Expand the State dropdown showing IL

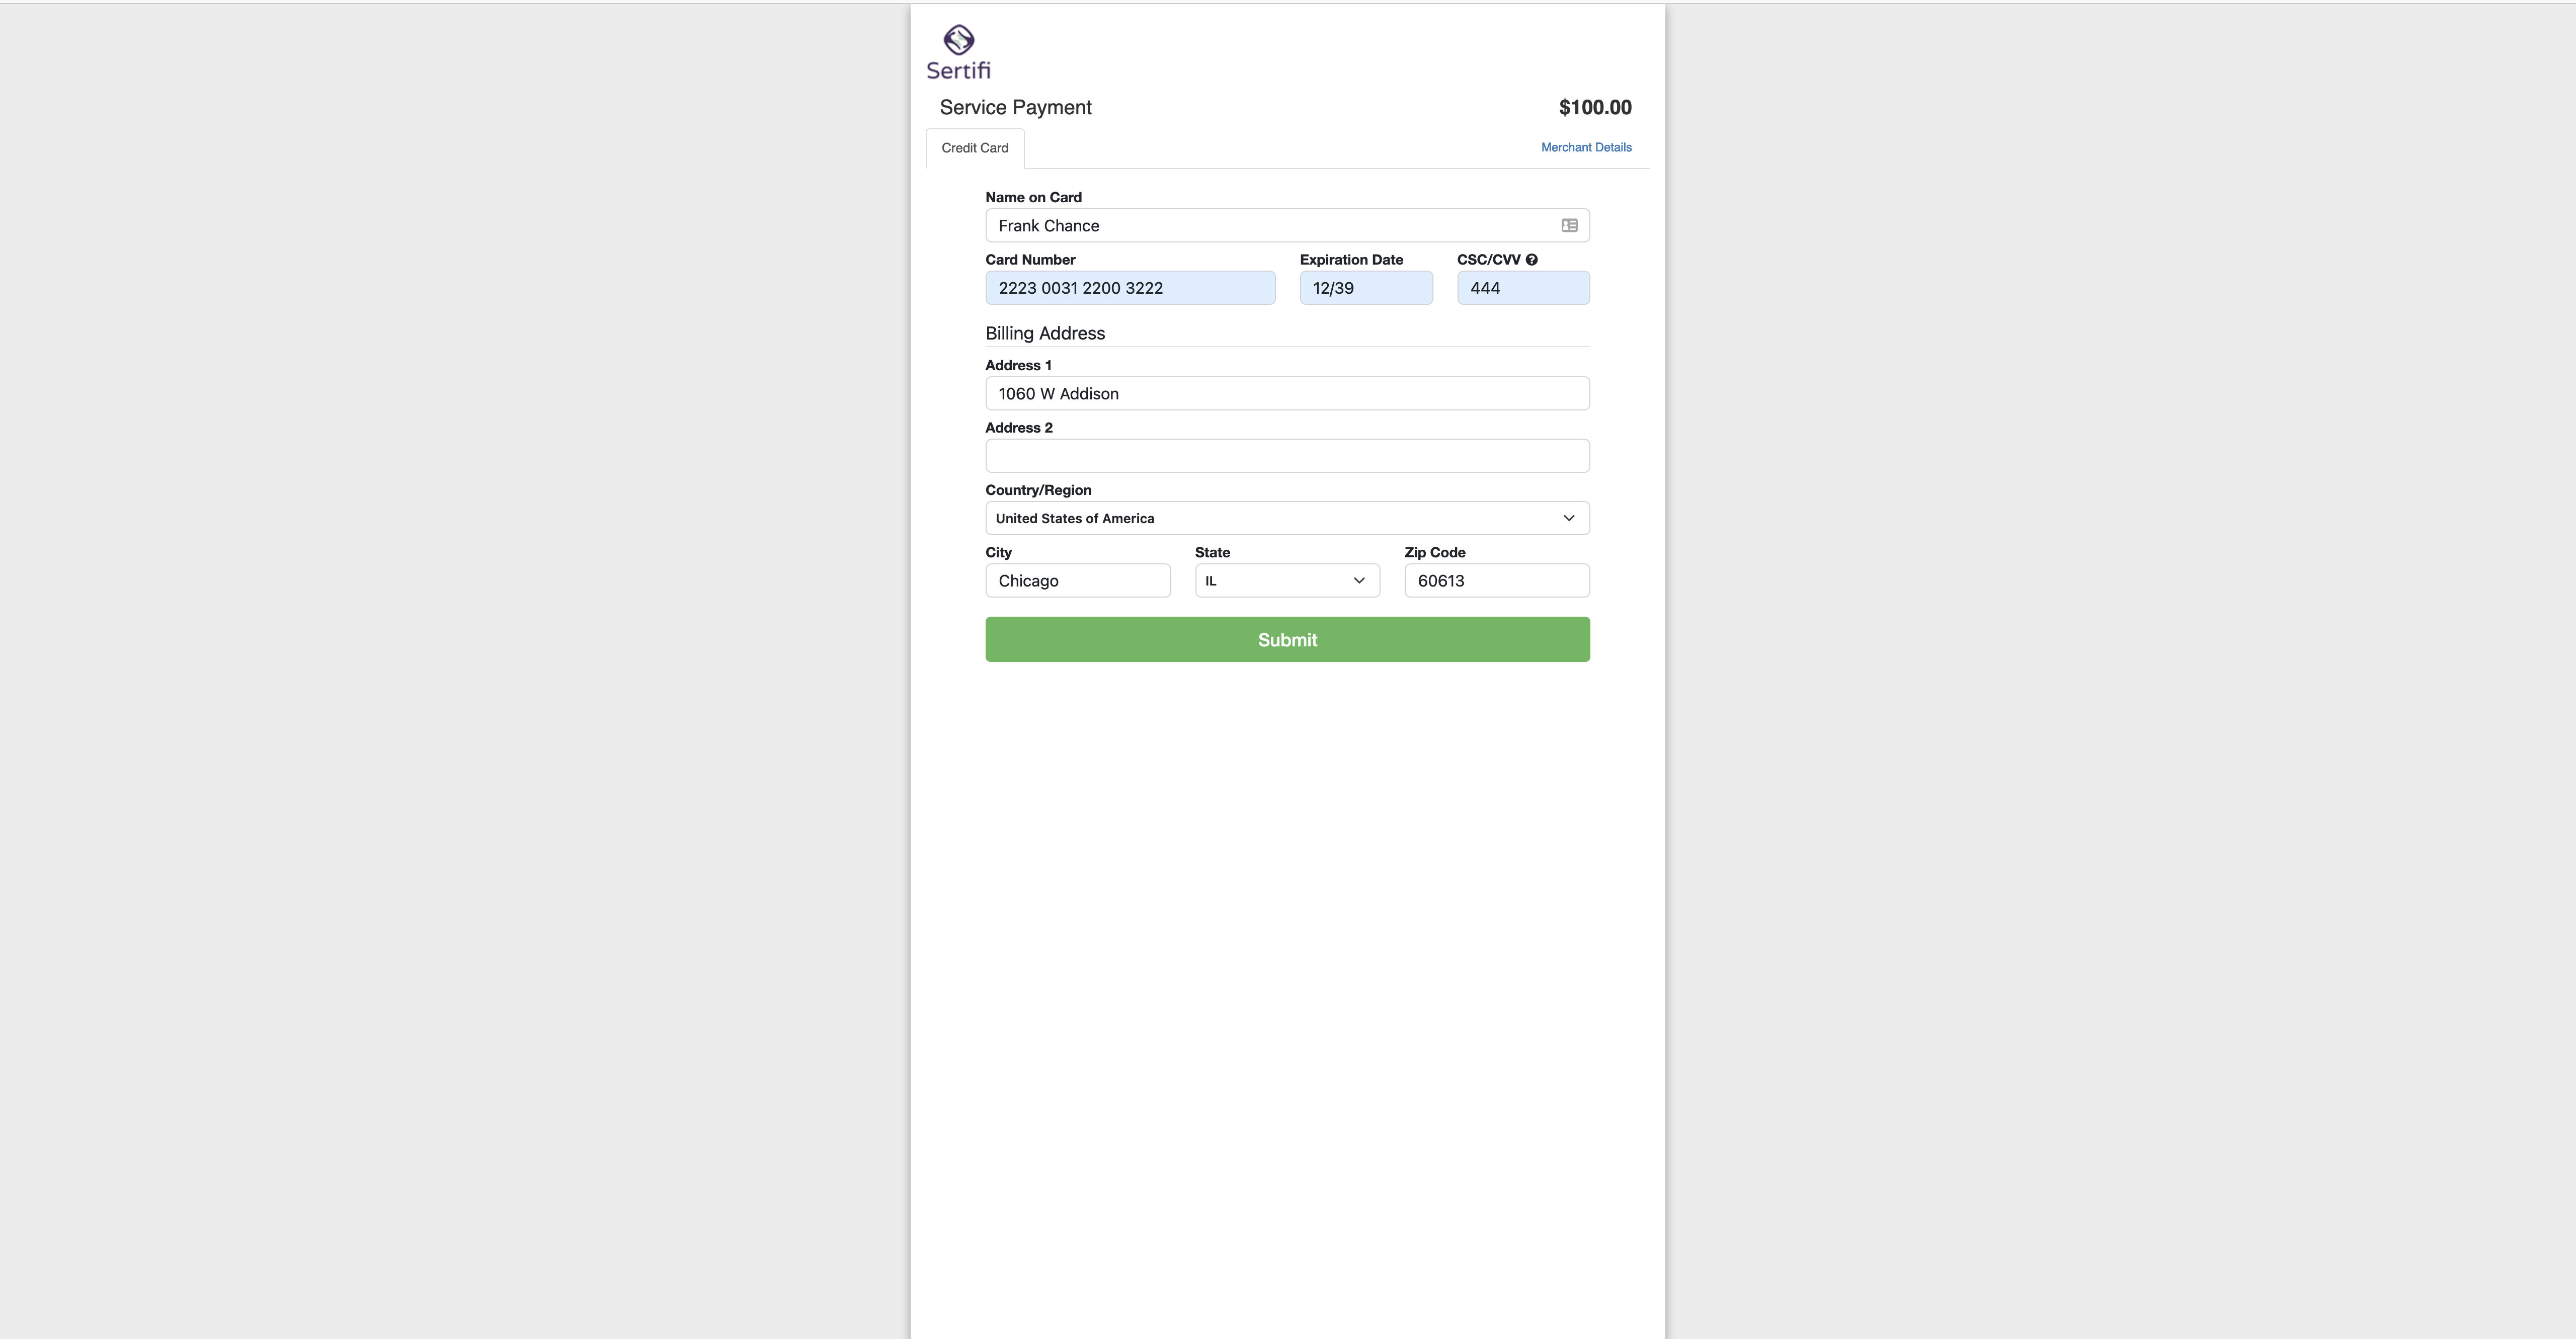[1287, 581]
